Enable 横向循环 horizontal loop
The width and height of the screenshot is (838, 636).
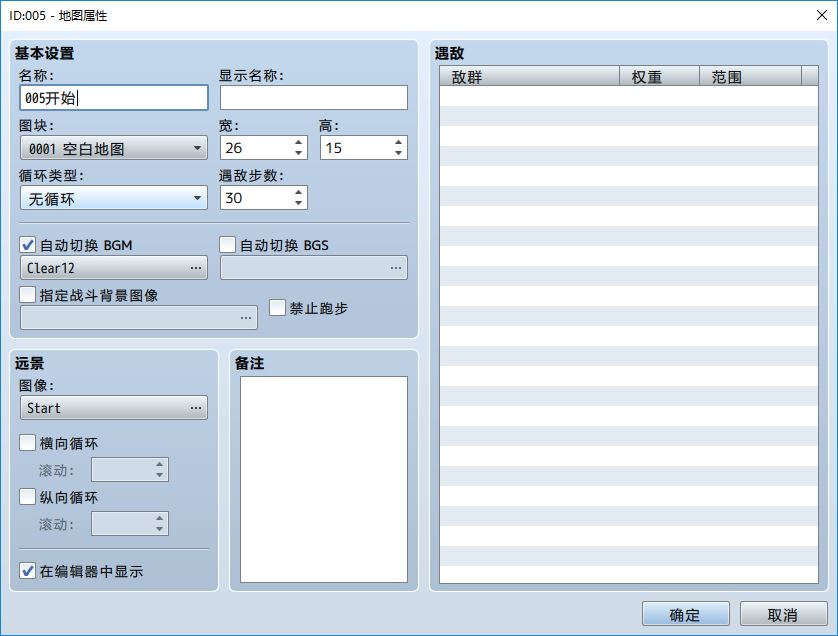(28, 443)
